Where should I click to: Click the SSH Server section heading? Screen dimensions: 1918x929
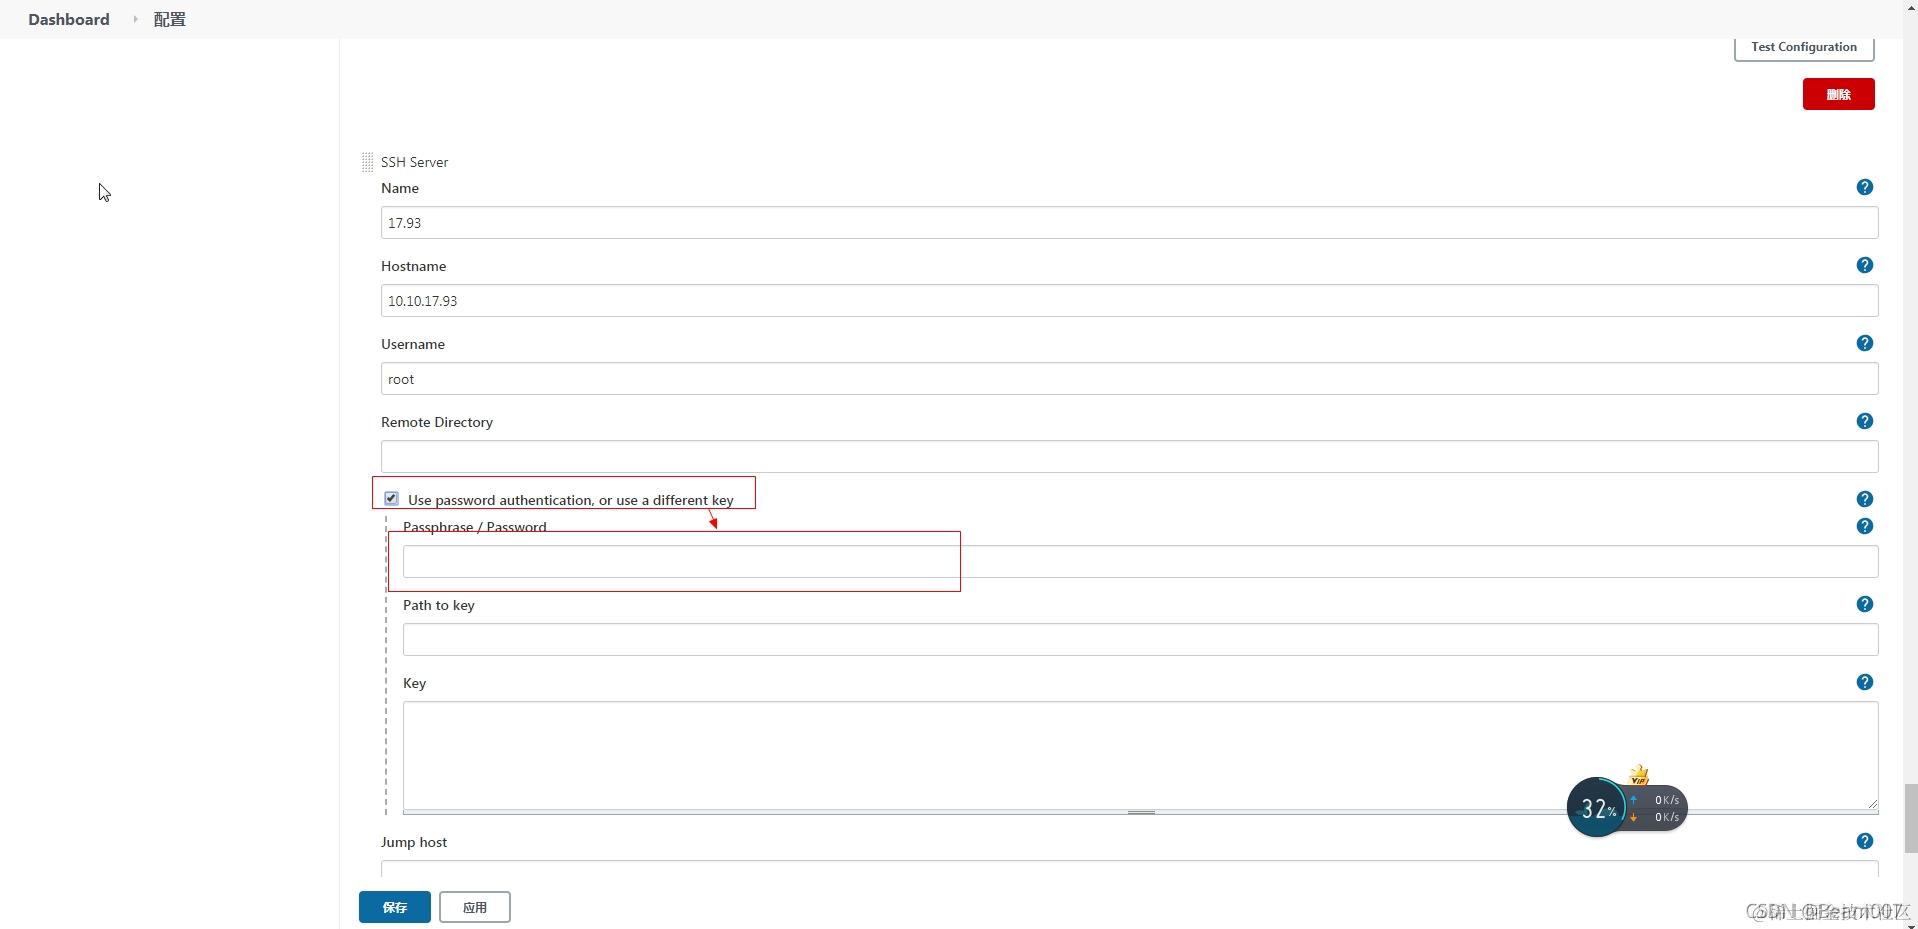click(x=414, y=162)
